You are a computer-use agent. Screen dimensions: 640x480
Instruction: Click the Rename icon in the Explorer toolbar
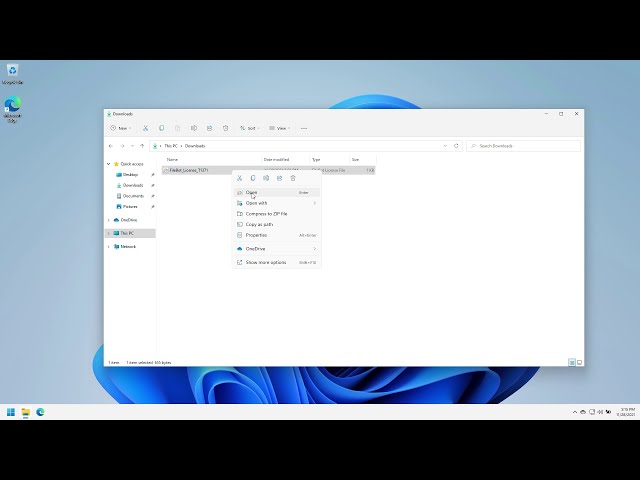[194, 128]
